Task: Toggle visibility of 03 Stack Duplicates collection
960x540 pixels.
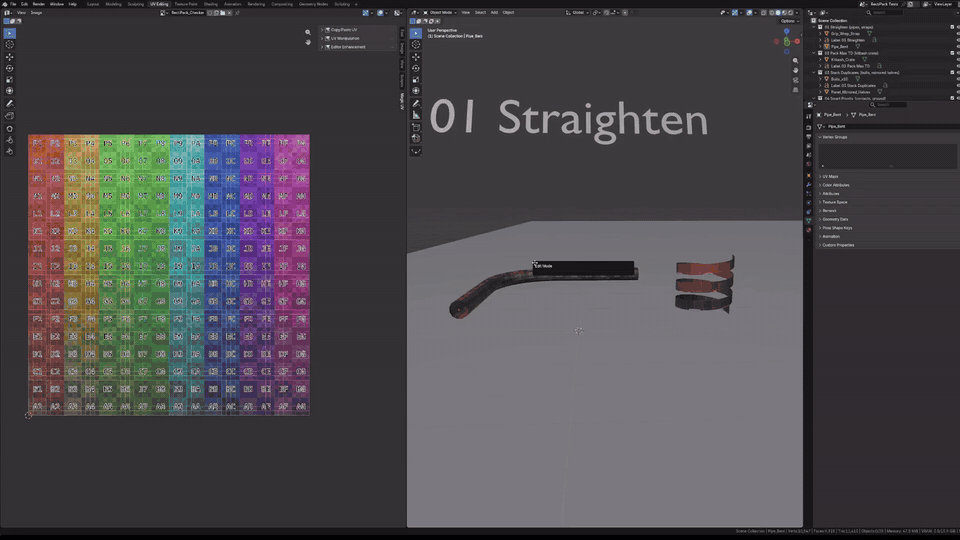Action: click(x=958, y=72)
